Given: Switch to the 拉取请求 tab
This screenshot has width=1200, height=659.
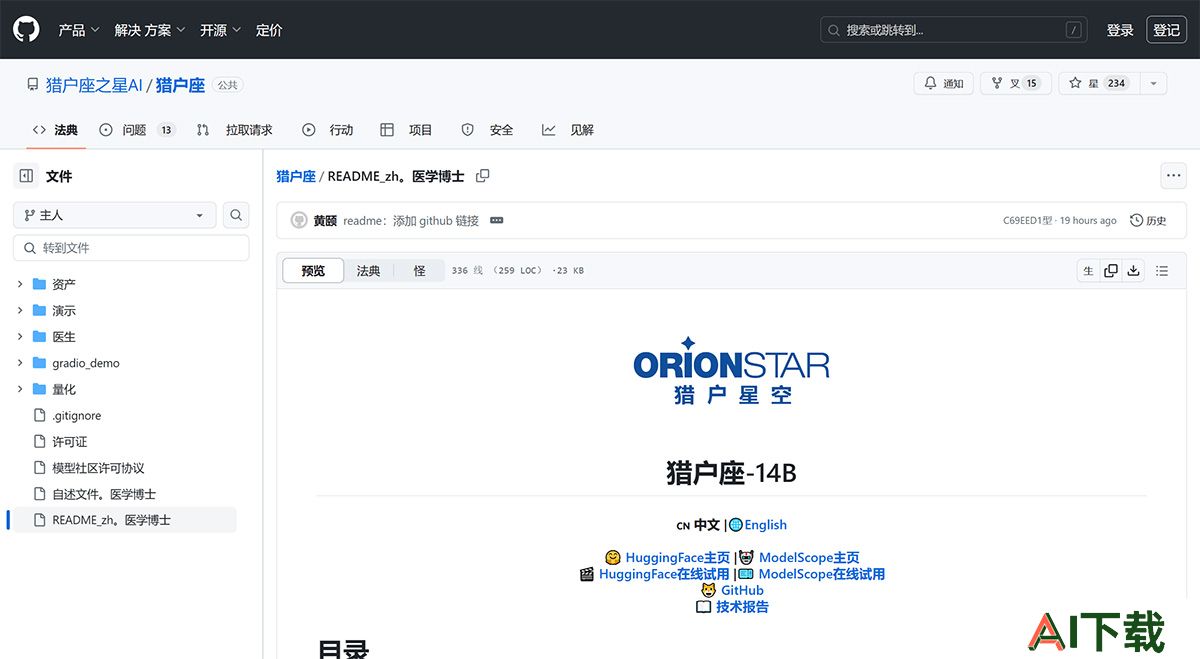Looking at the screenshot, I should [x=235, y=130].
